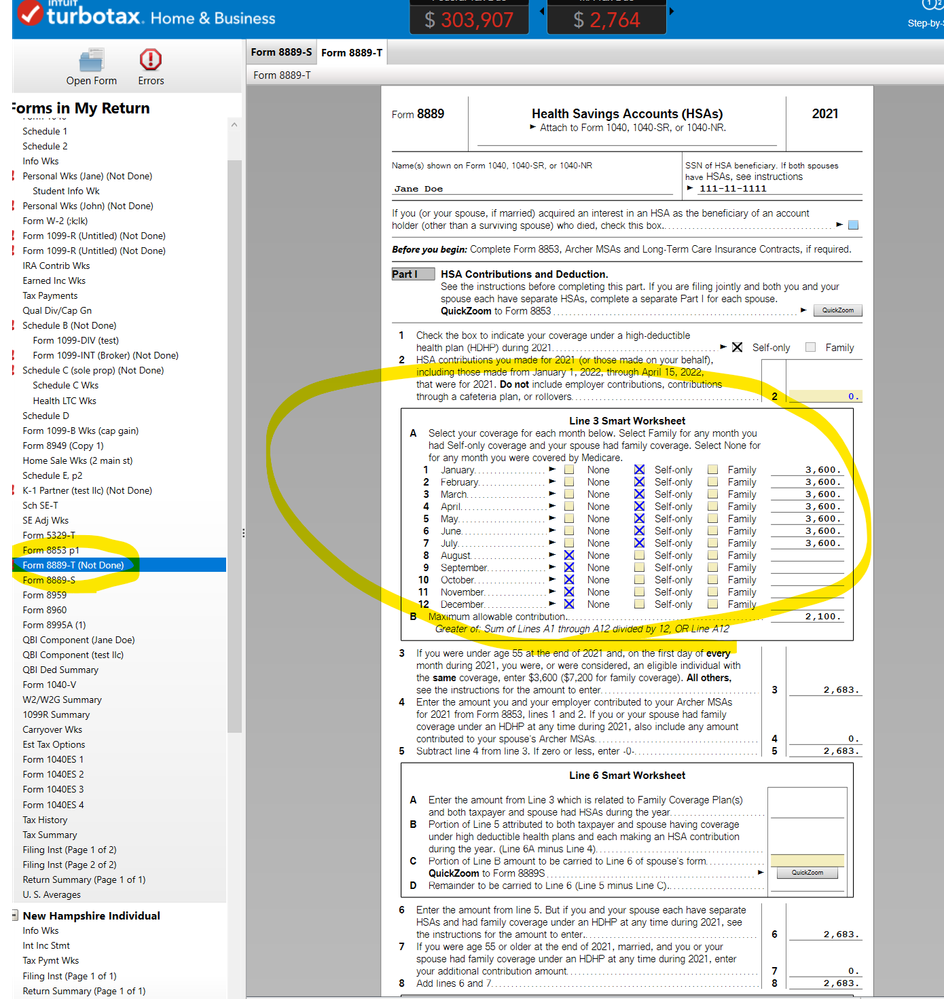Select W2/W2G Summary
The width and height of the screenshot is (944, 999).
[x=62, y=700]
